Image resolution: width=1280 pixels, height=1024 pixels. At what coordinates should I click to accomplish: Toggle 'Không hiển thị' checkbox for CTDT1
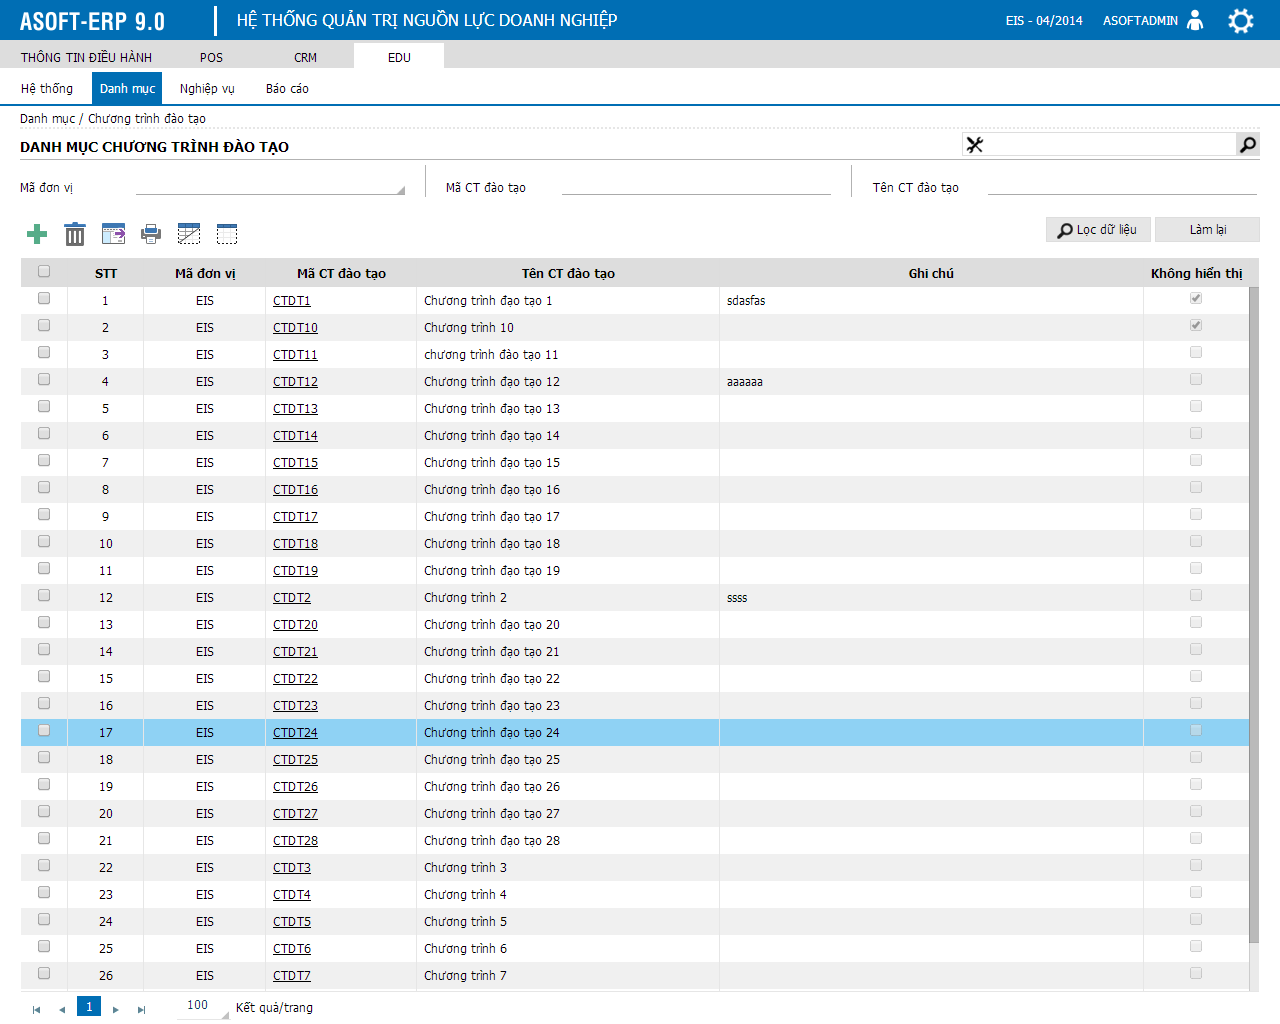[x=1196, y=298]
